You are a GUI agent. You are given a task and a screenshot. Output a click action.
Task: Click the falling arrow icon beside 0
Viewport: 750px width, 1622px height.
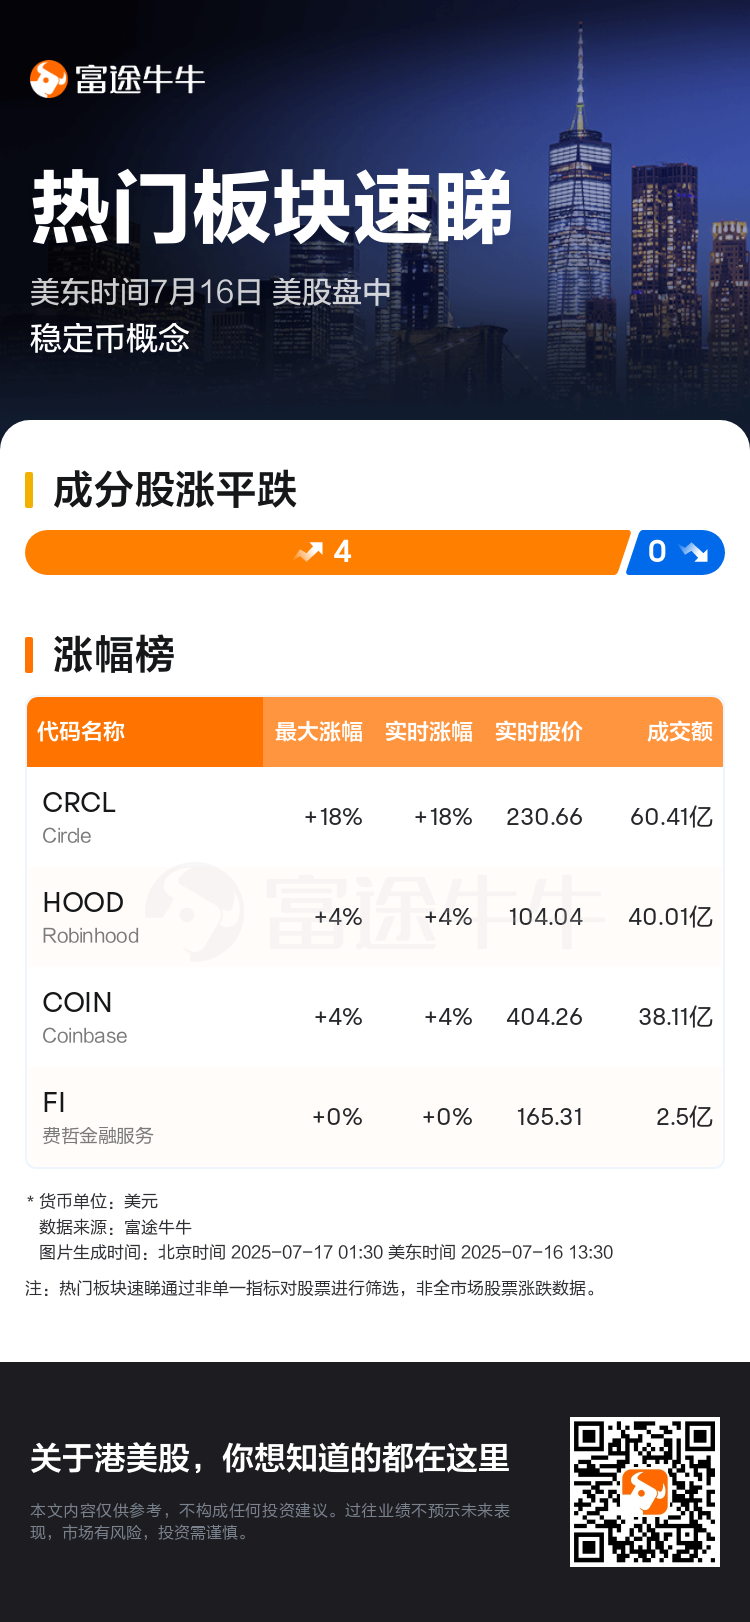pos(693,552)
